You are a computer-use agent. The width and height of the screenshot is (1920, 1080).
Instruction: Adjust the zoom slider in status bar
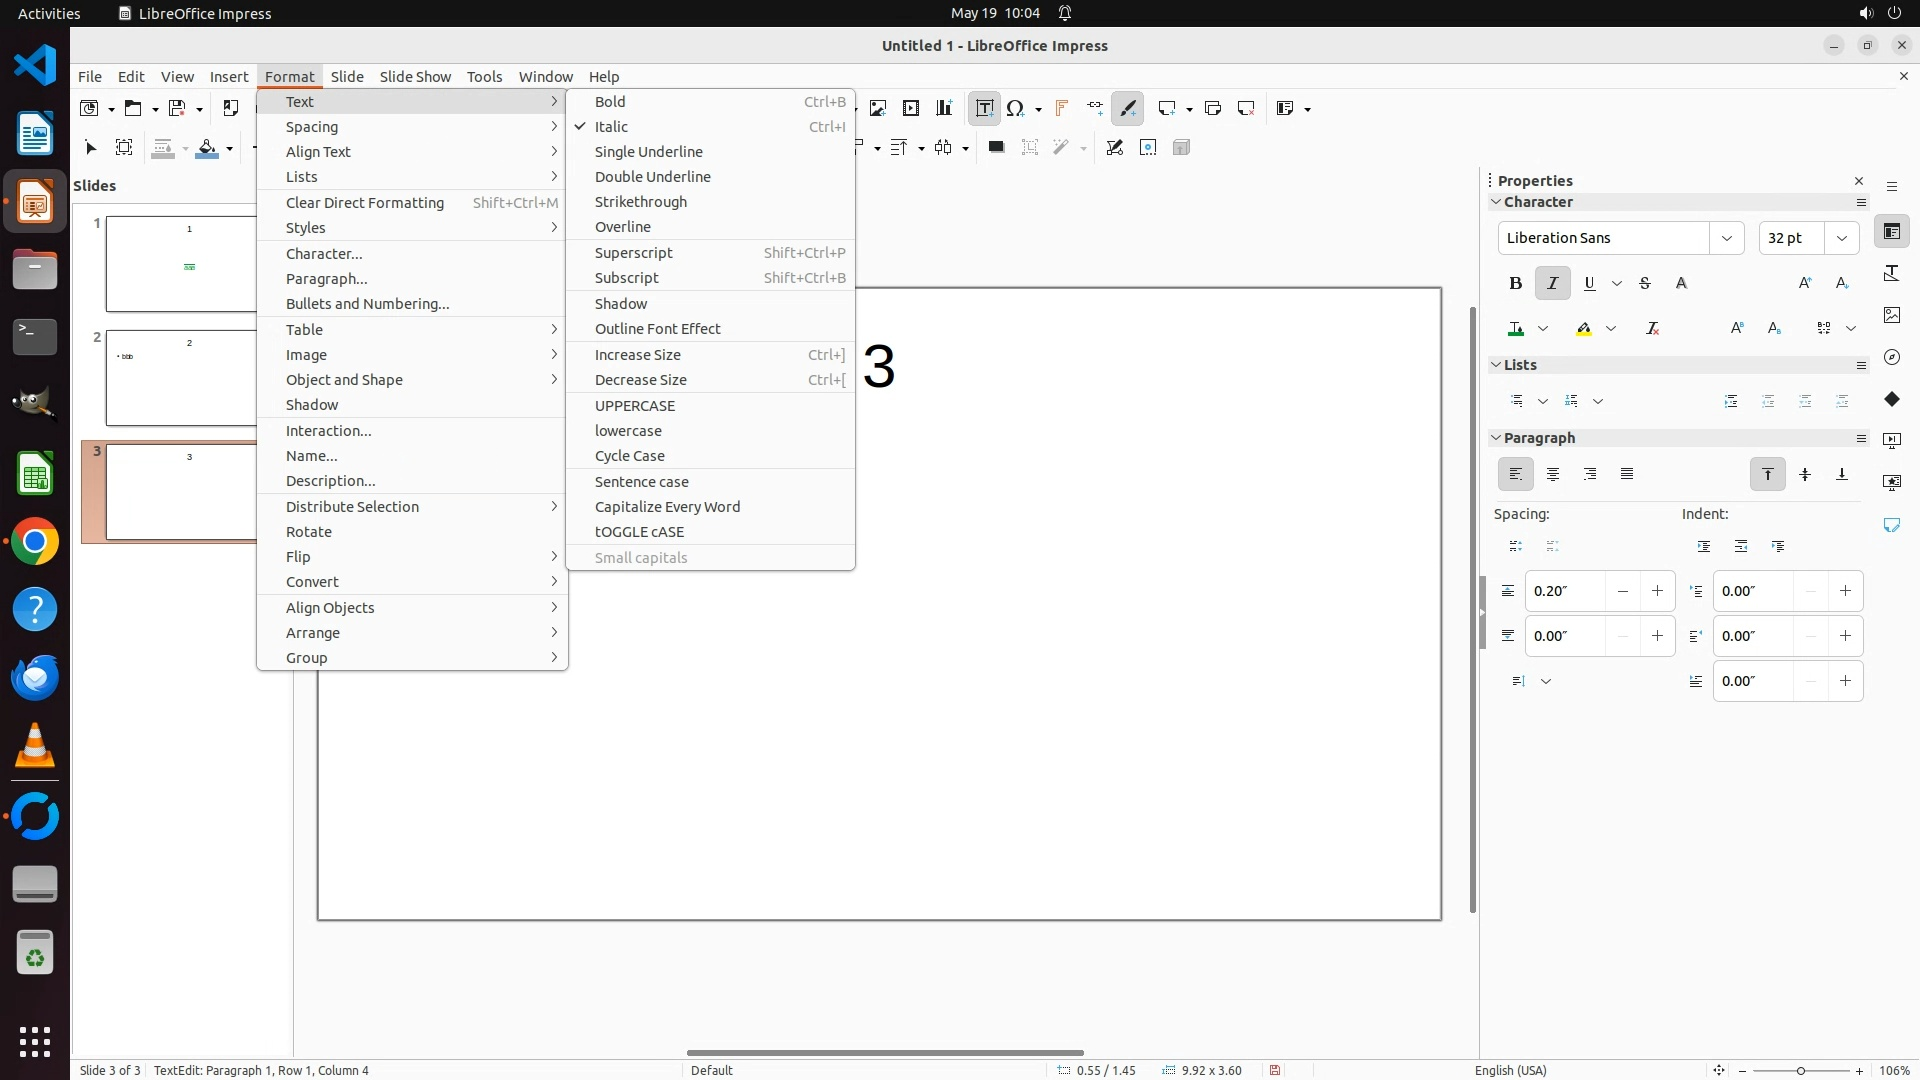pos(1800,1071)
